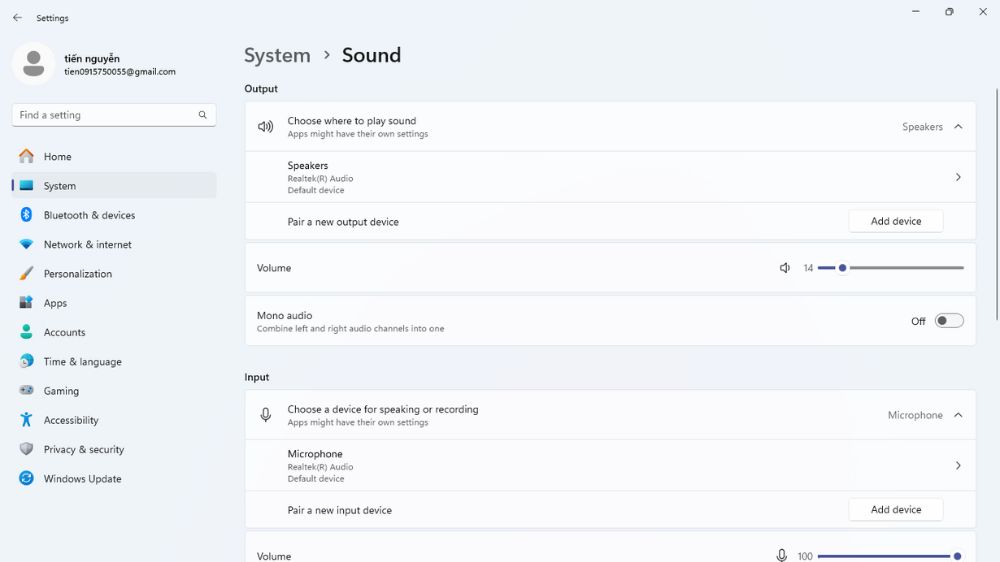The width and height of the screenshot is (1000, 562).
Task: Click the Gaming controller icon in sidebar
Action: tap(26, 390)
